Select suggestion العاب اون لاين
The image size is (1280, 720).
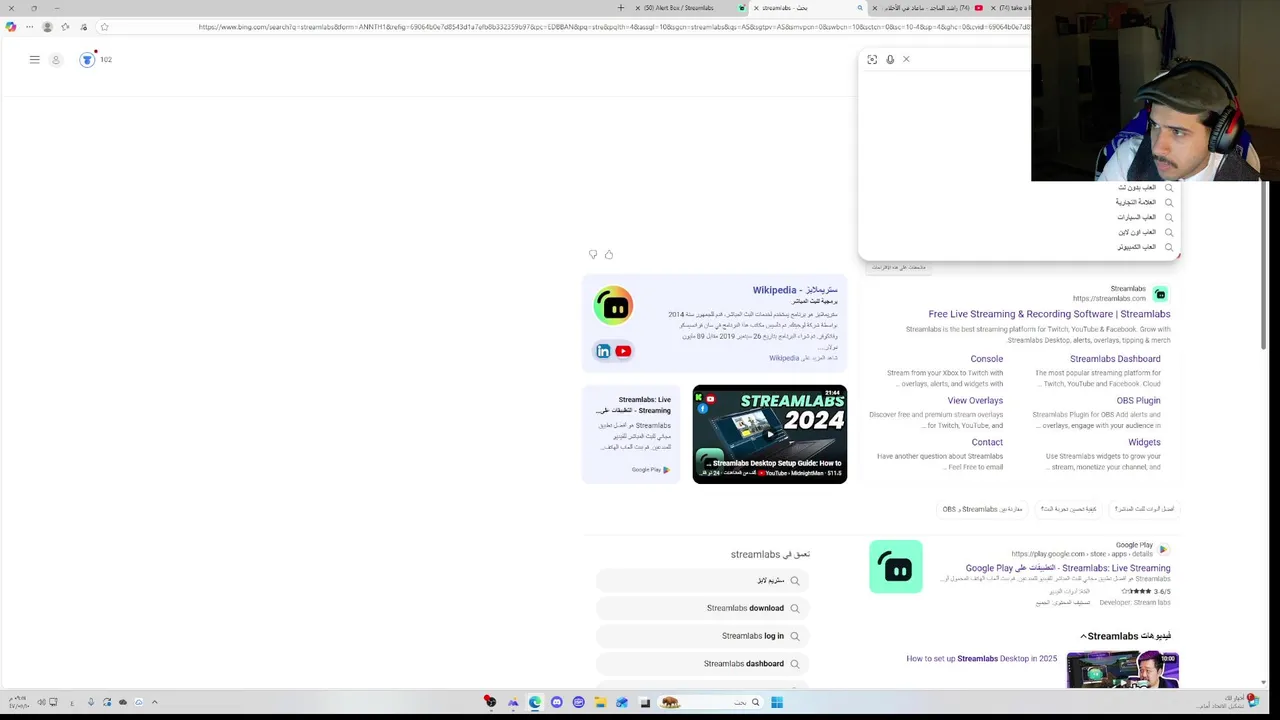[x=1137, y=232]
